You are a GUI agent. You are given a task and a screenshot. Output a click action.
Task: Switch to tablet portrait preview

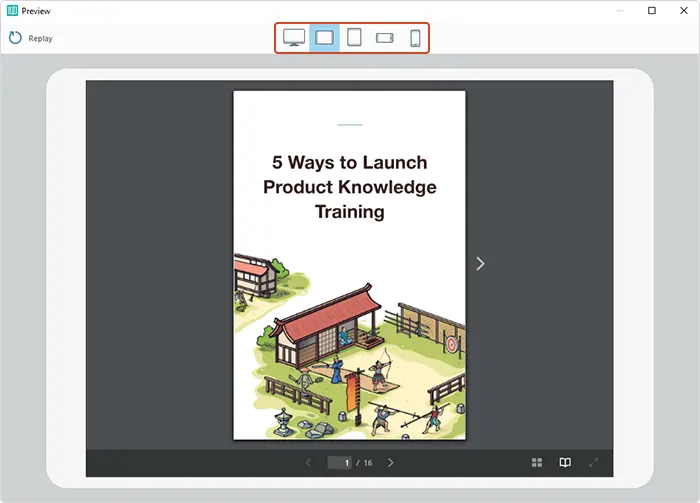(x=354, y=38)
